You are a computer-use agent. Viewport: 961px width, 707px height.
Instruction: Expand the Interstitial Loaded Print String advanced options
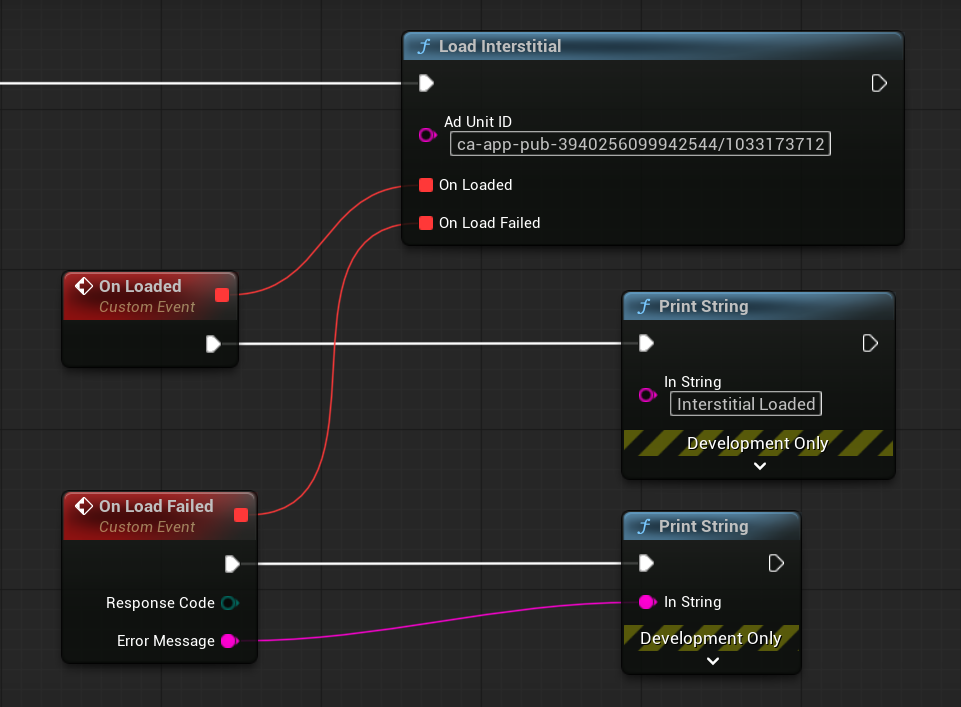(760, 466)
